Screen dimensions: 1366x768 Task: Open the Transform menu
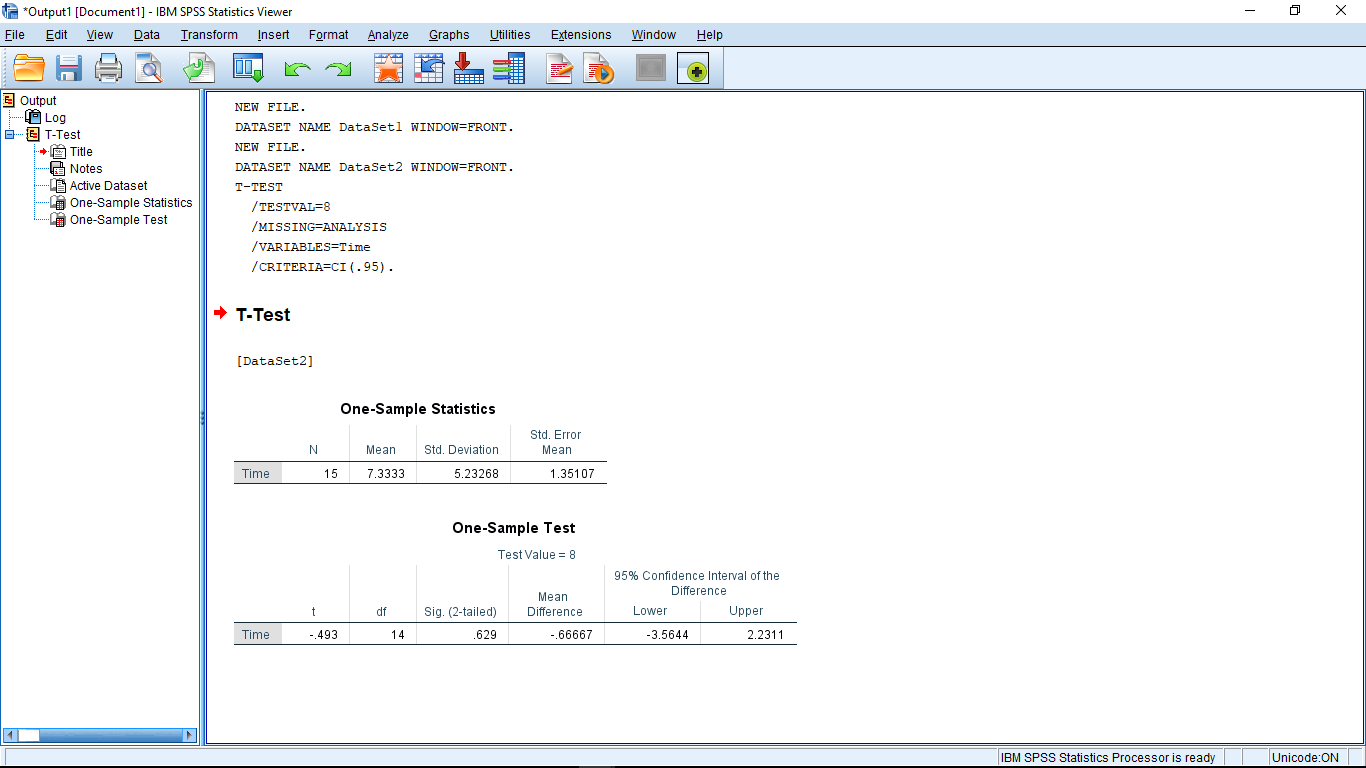pyautogui.click(x=209, y=34)
